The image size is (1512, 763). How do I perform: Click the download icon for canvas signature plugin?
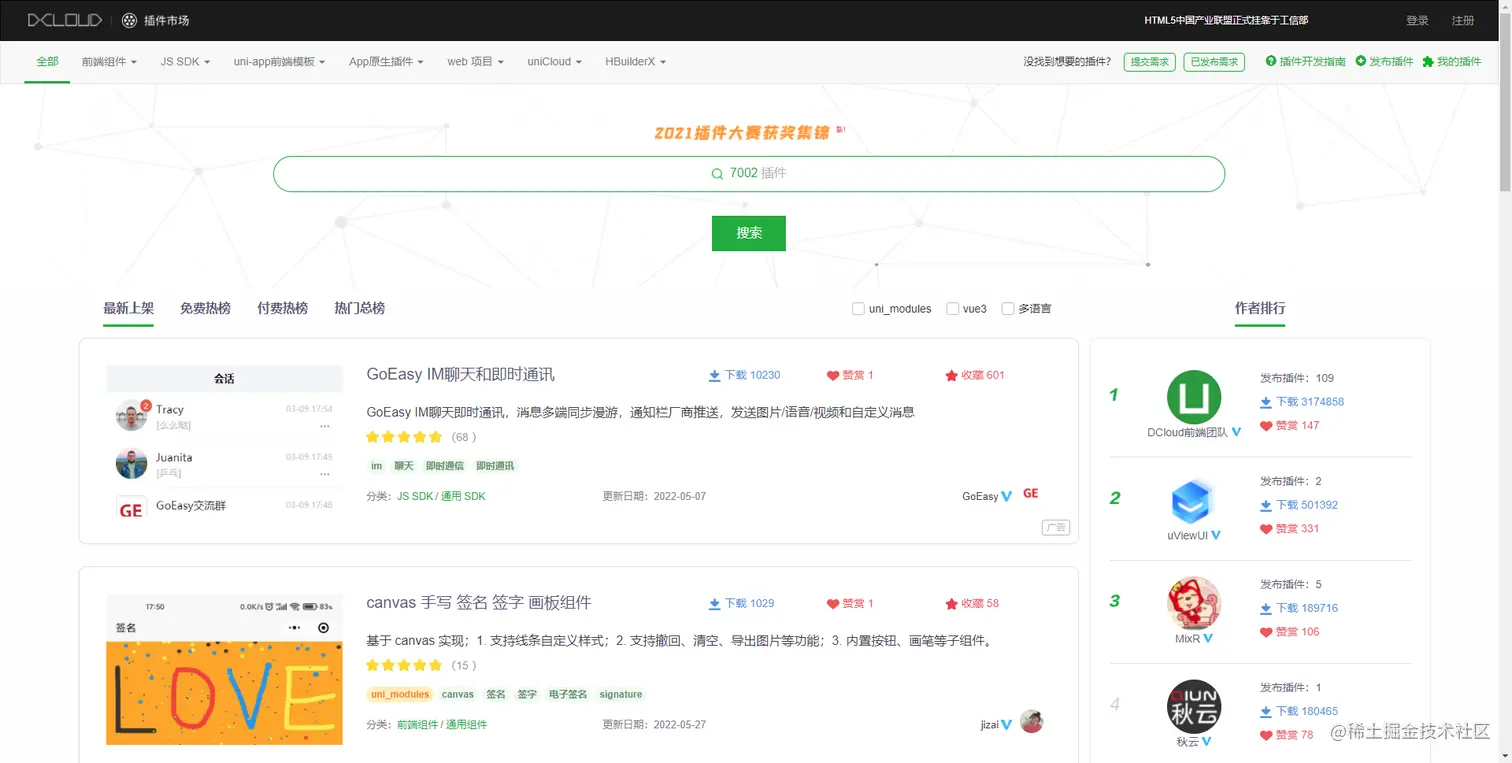point(714,604)
